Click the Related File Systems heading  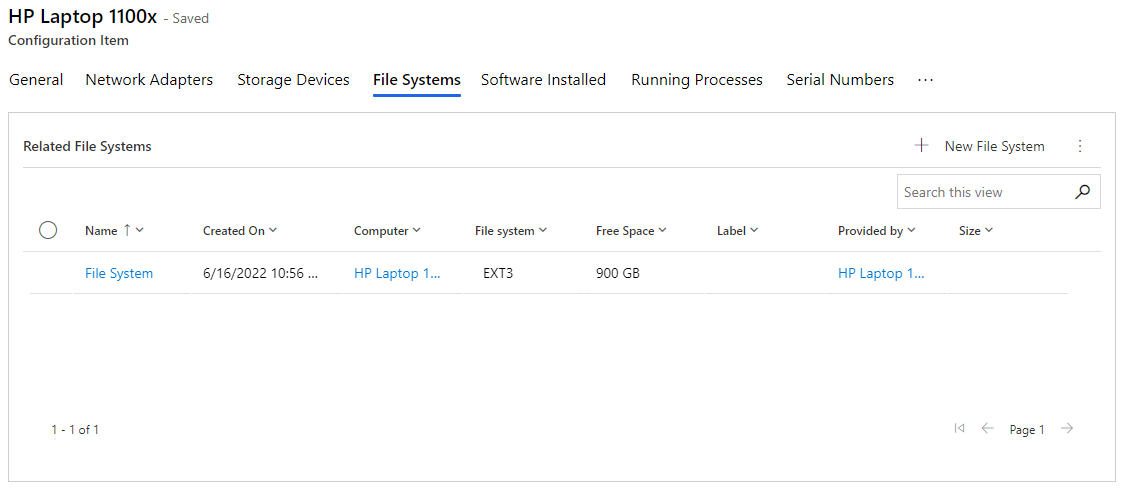[x=88, y=146]
